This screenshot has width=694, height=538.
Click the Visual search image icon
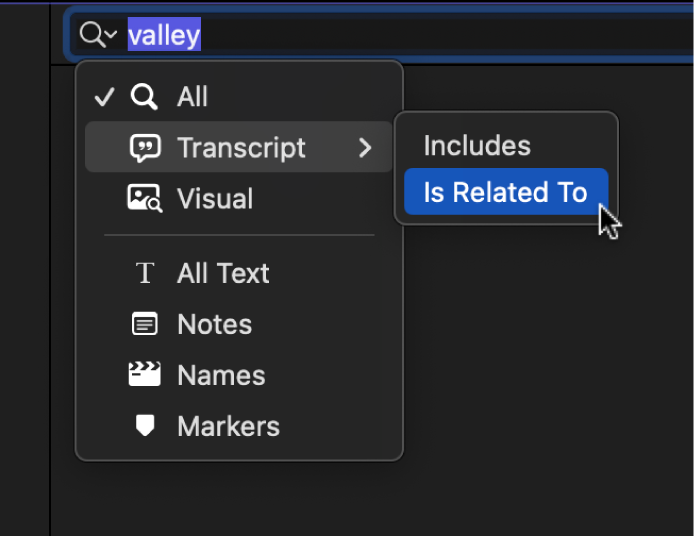pos(145,199)
